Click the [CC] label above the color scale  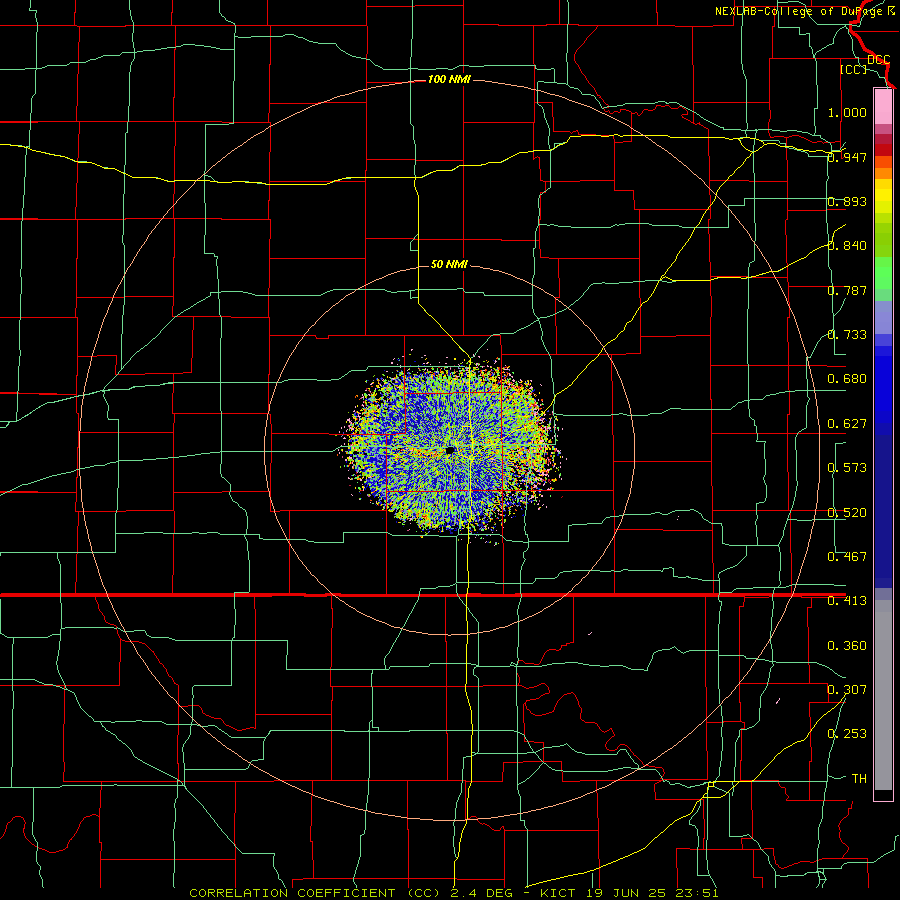coord(853,69)
